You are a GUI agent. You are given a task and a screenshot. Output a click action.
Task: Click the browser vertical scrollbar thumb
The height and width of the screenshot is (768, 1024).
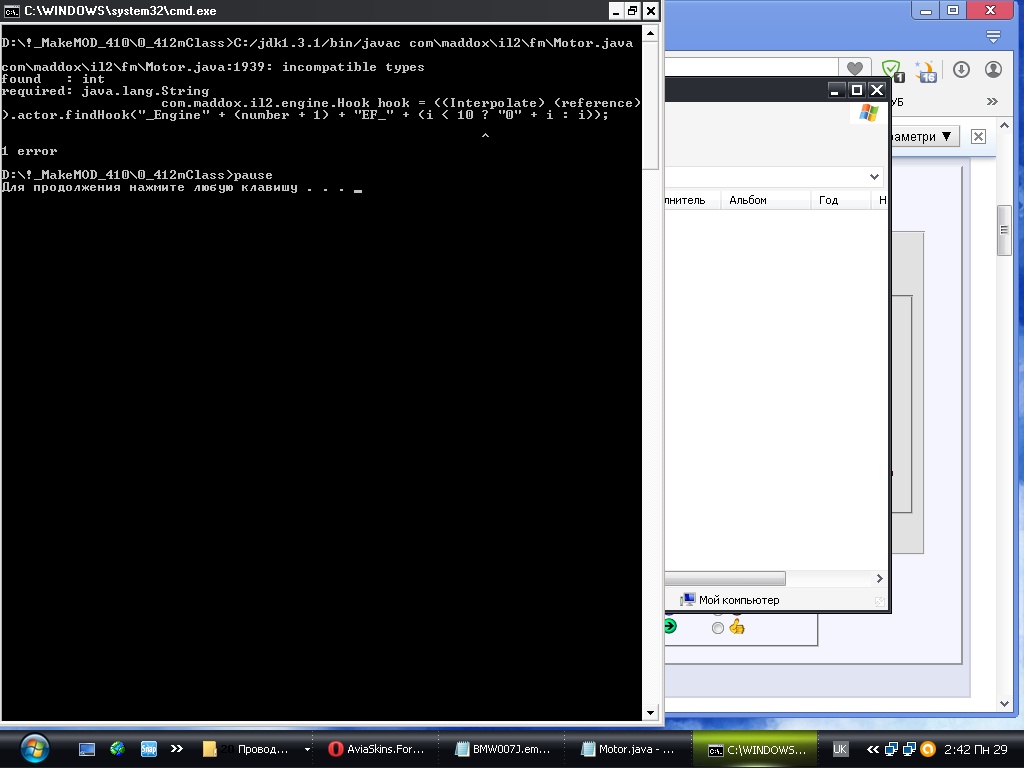1004,230
